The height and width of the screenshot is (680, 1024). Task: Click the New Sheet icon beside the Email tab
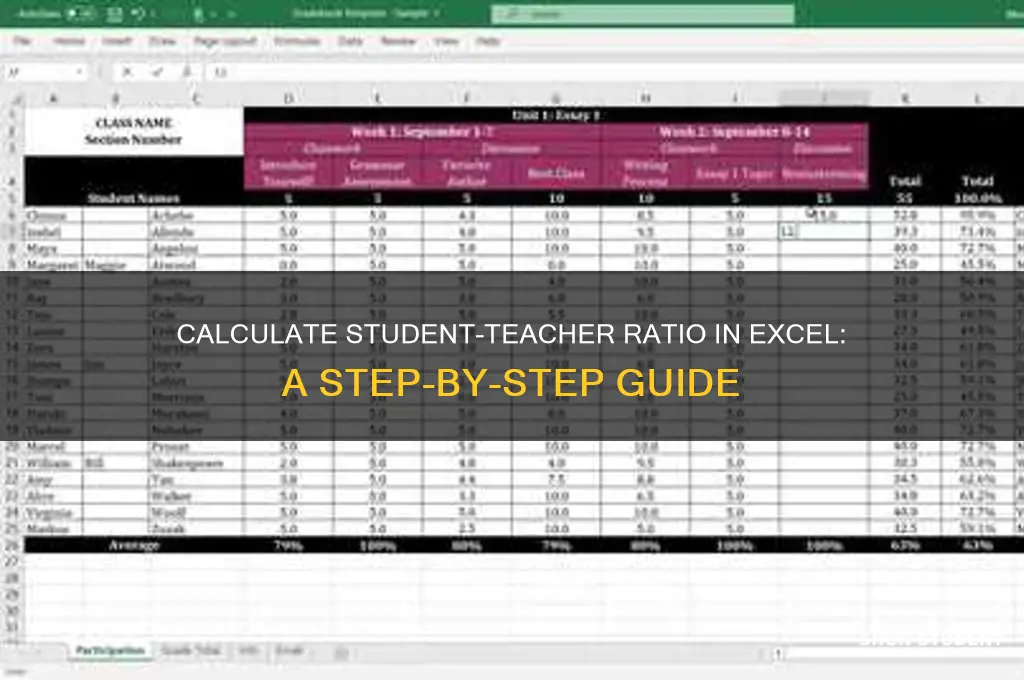pyautogui.click(x=341, y=653)
